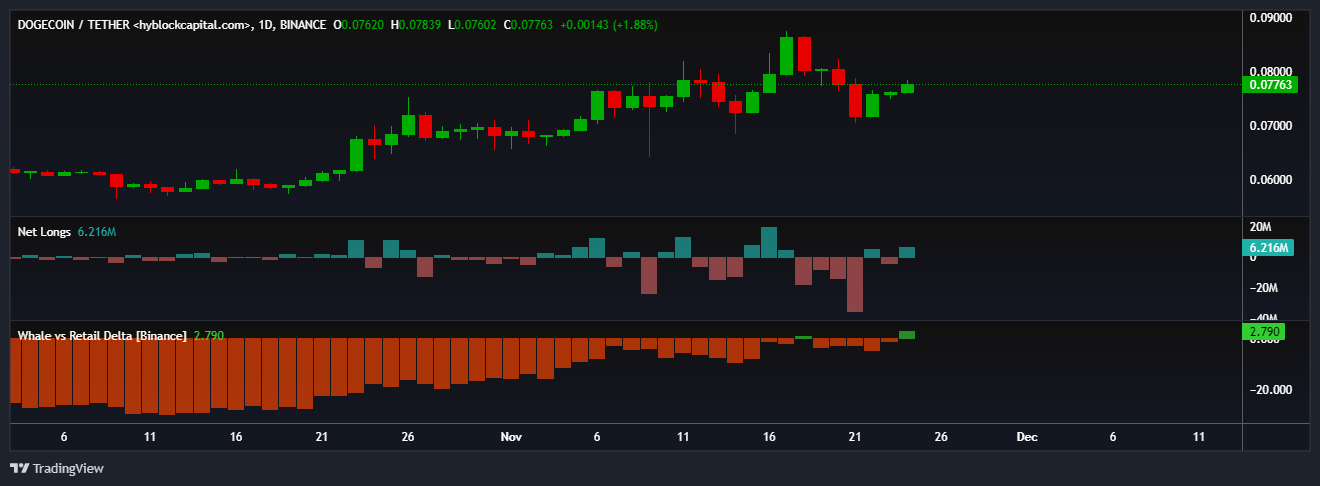Screen dimensions: 1320x486
Task: Click the 0.09000 price axis label
Action: point(1271,18)
